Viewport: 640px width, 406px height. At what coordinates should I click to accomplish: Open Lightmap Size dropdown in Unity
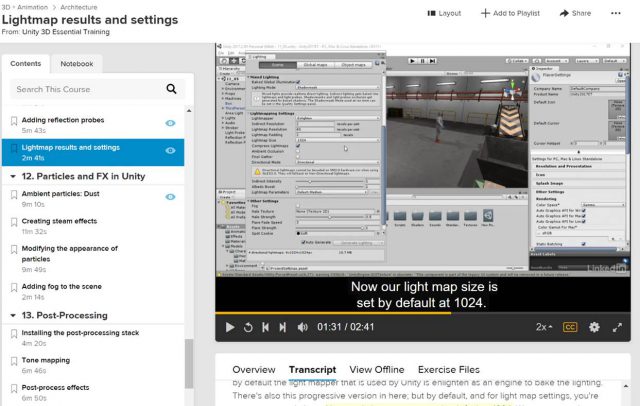(338, 140)
